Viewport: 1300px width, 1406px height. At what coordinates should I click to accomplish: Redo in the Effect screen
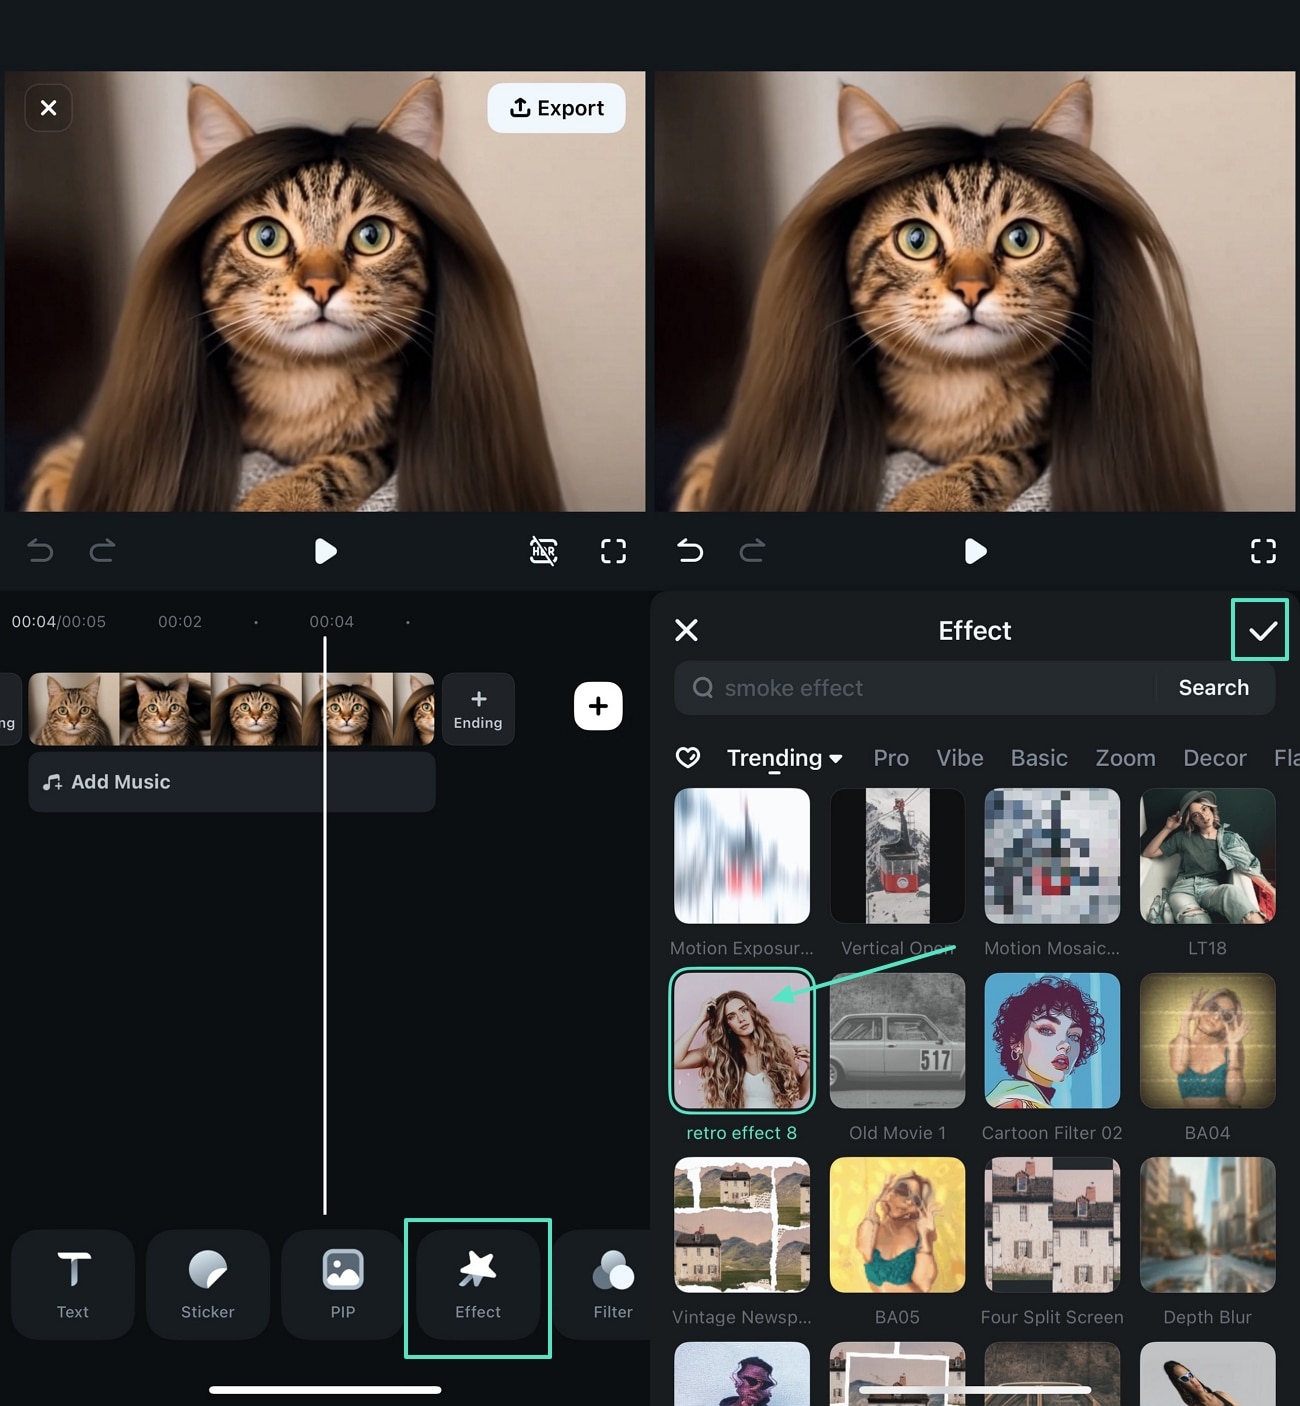coord(752,551)
